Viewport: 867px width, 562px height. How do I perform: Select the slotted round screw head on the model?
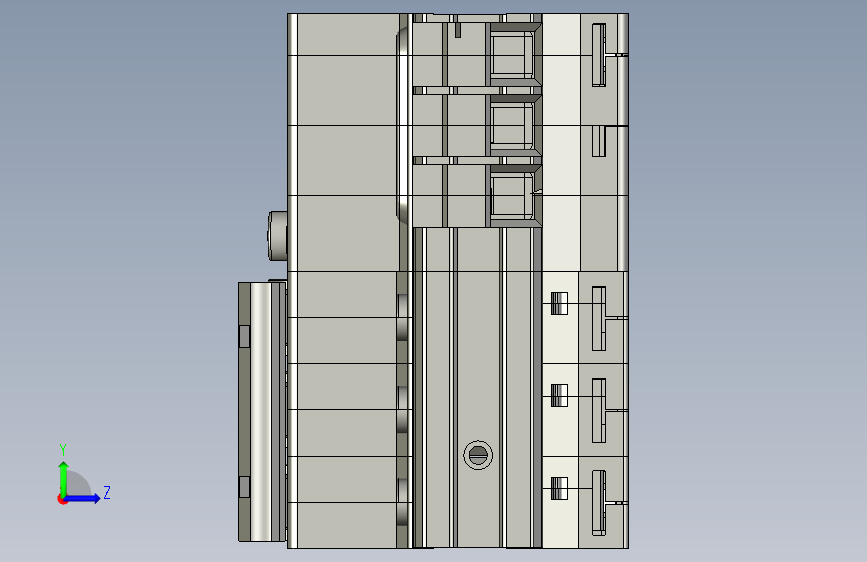pyautogui.click(x=478, y=455)
